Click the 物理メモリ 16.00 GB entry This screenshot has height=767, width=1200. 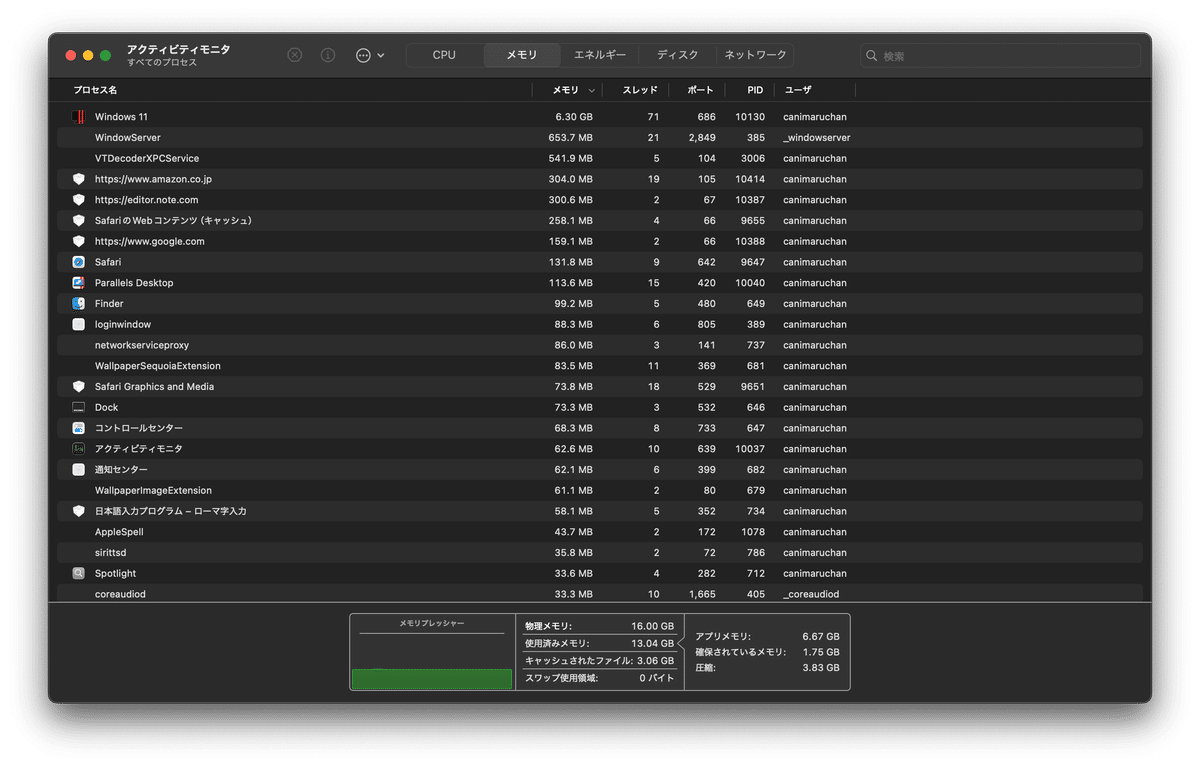[x=599, y=626]
